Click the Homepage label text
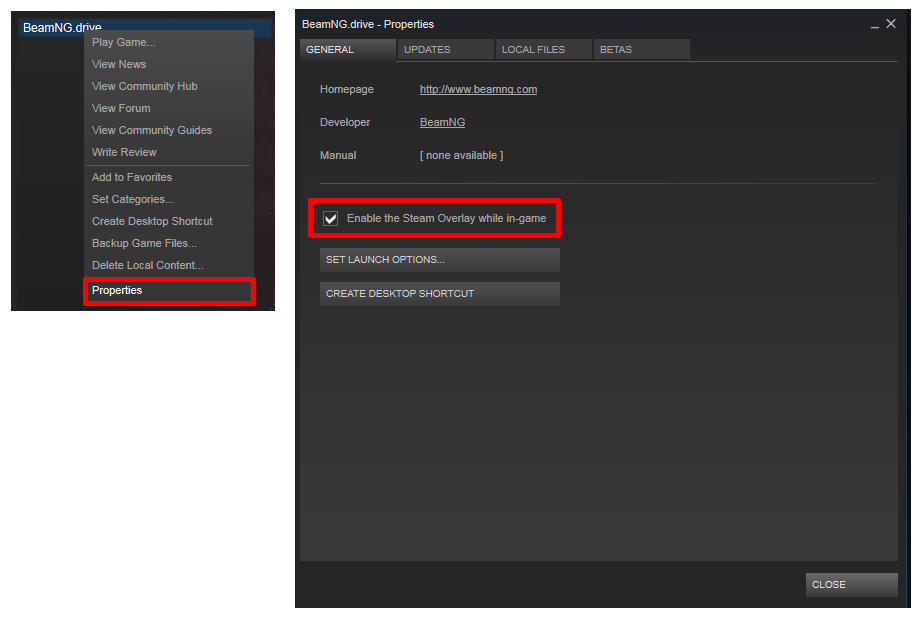This screenshot has height=627, width=921. pos(347,89)
